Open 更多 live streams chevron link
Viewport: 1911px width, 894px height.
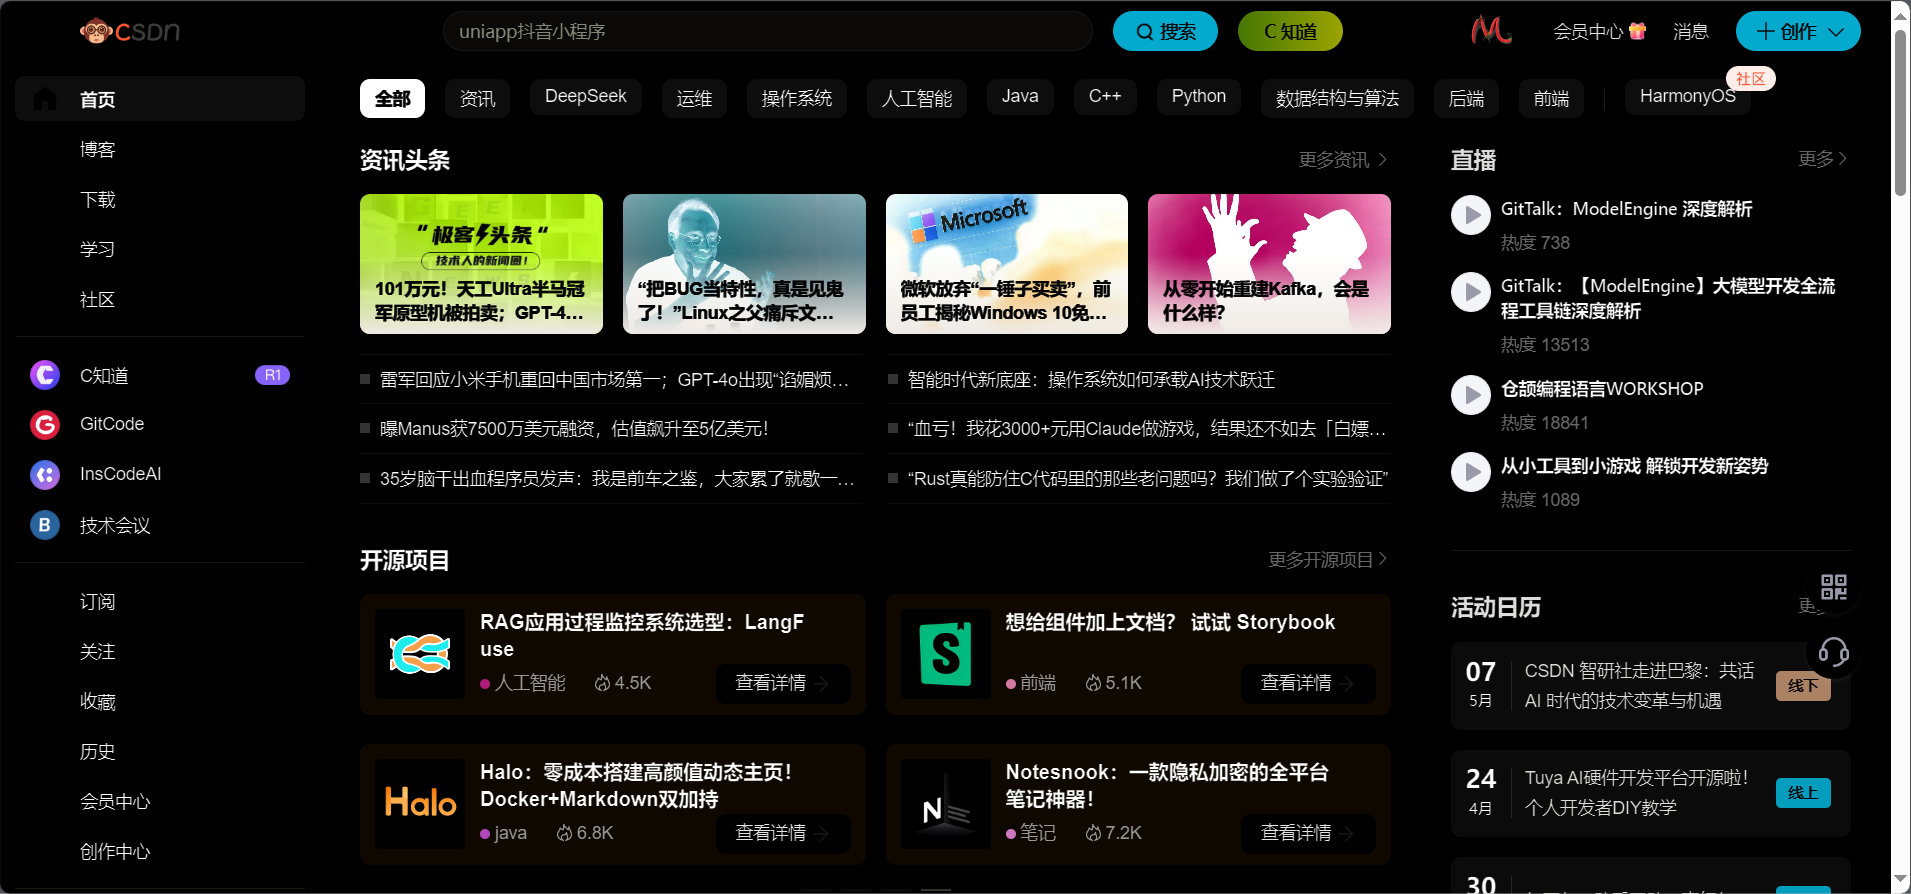(1822, 159)
